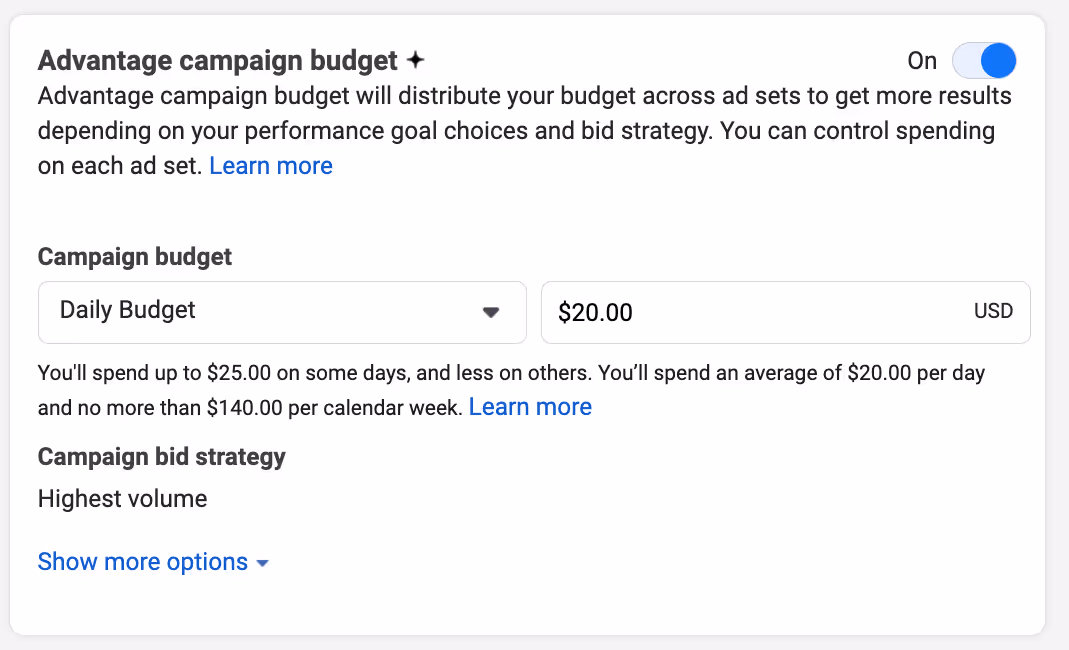This screenshot has height=650, width=1069.
Task: Click the Campaign budget section label
Action: (x=135, y=257)
